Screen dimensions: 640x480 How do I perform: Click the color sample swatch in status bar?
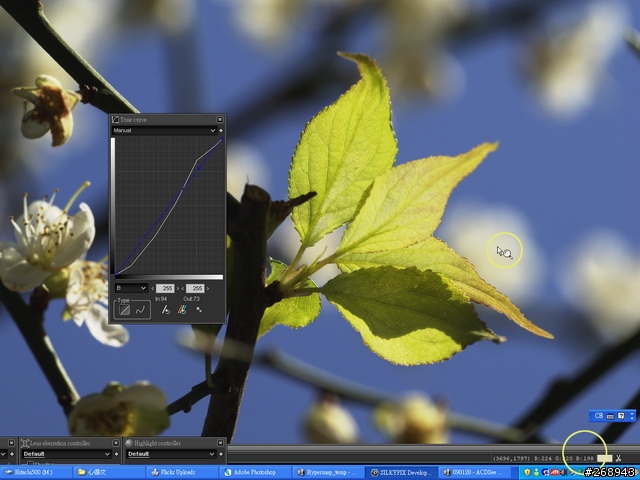pyautogui.click(x=604, y=459)
